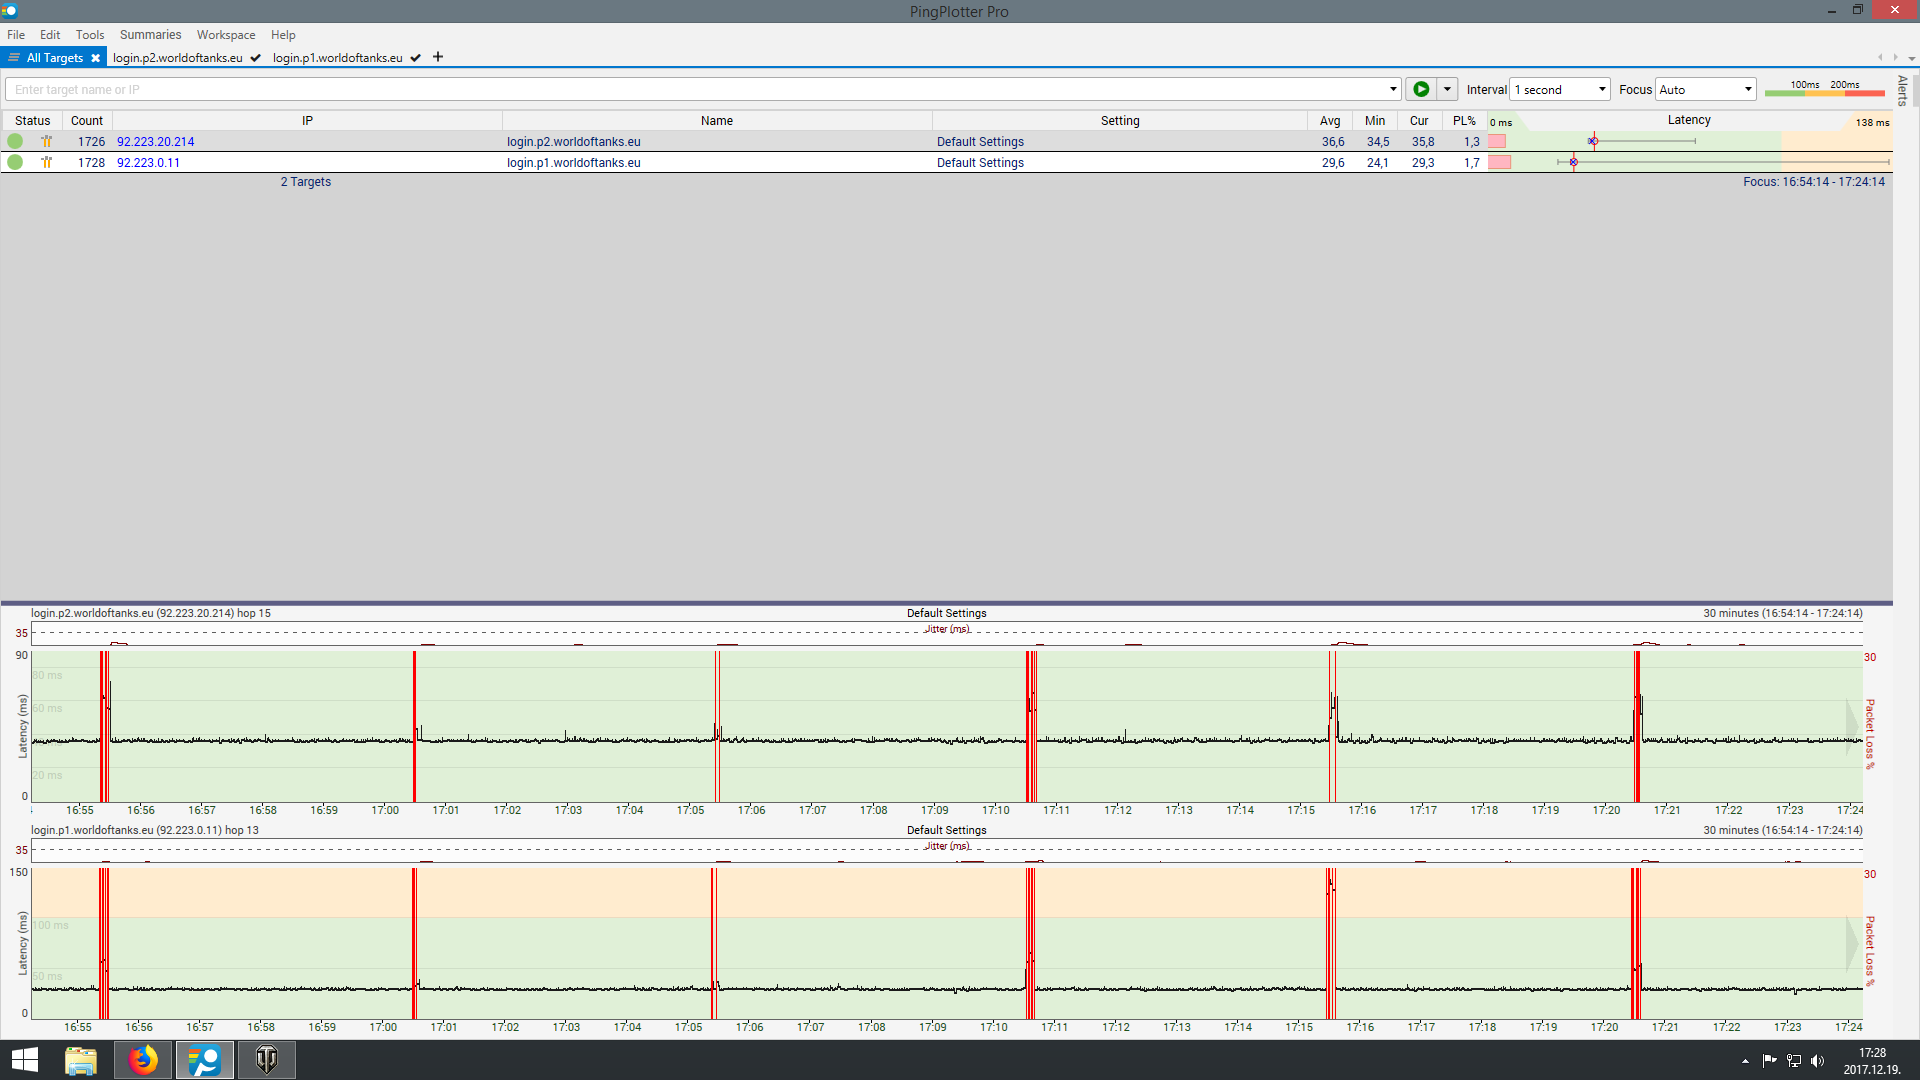Open the Tools menu
This screenshot has height=1080, width=1920.
[90, 34]
